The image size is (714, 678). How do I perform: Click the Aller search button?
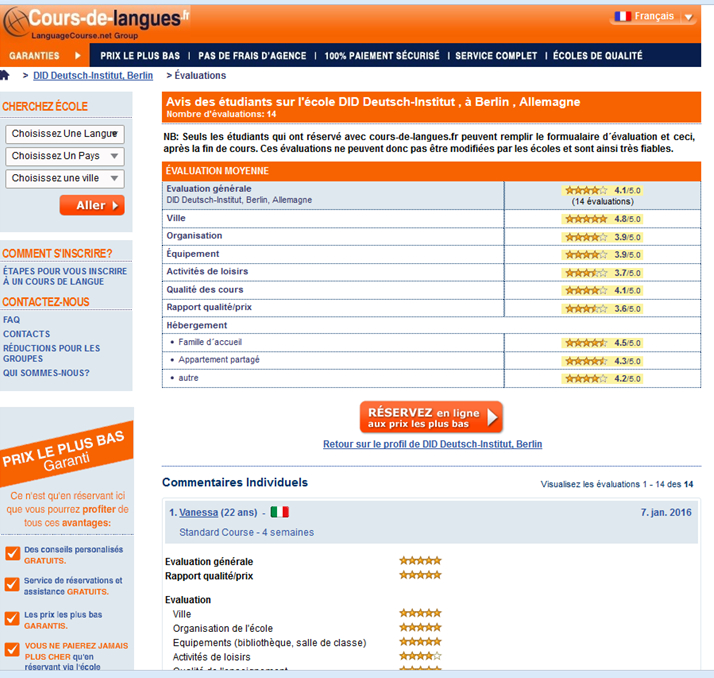[x=92, y=205]
